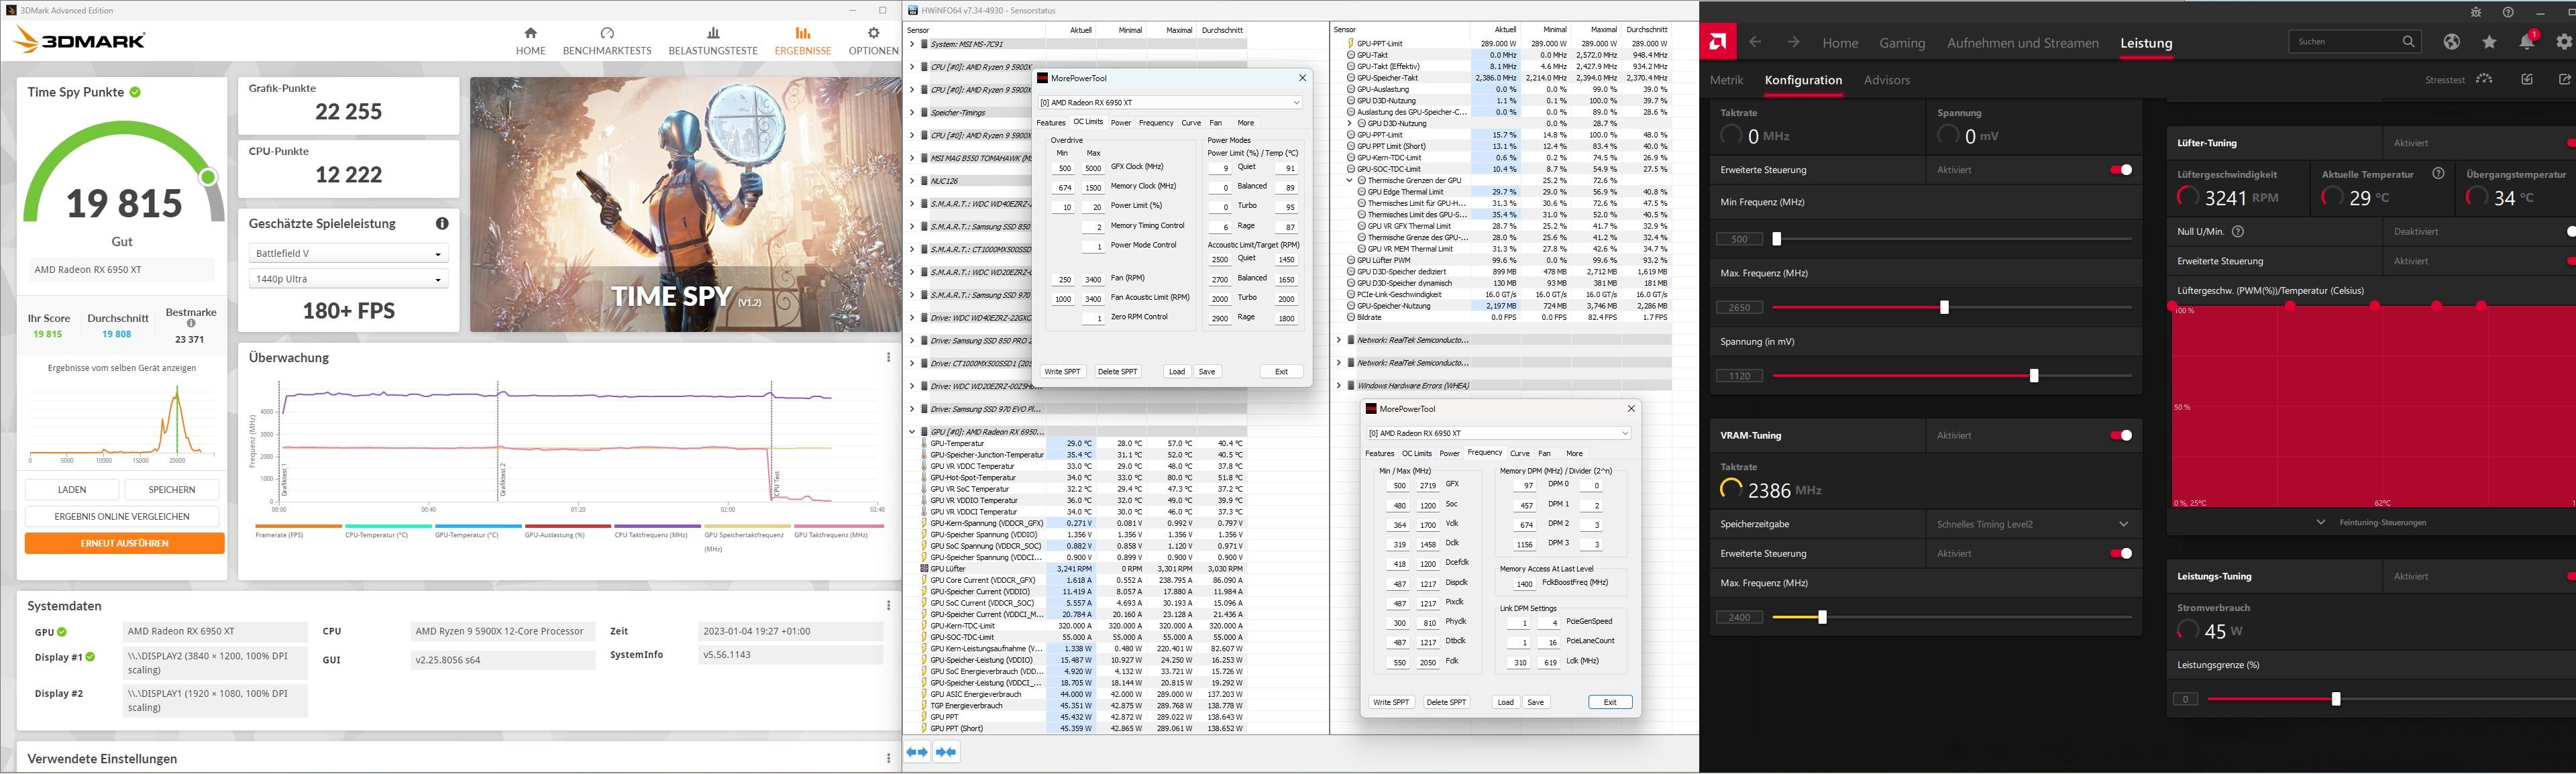Screen dimensions: 2576x774
Task: Open AMD Software settings gear
Action: coord(2564,41)
